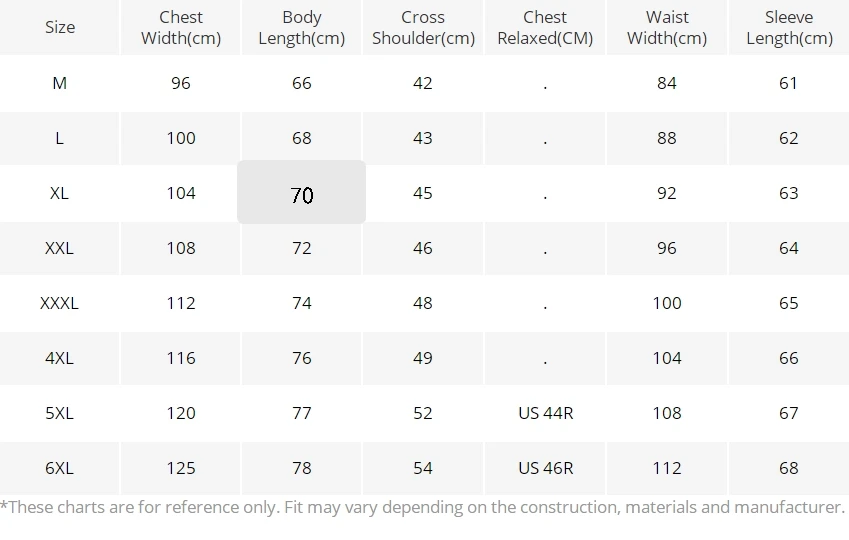
Task: Click the highlighted 70 body length cell
Action: (302, 192)
